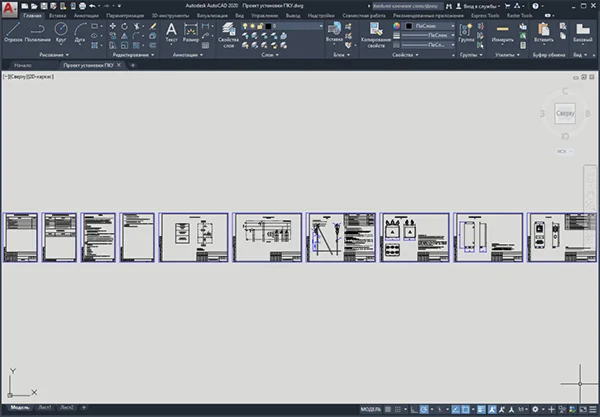This screenshot has width=600, height=417.
Task: Click the Customization menu icon in status bar
Action: tap(593, 409)
